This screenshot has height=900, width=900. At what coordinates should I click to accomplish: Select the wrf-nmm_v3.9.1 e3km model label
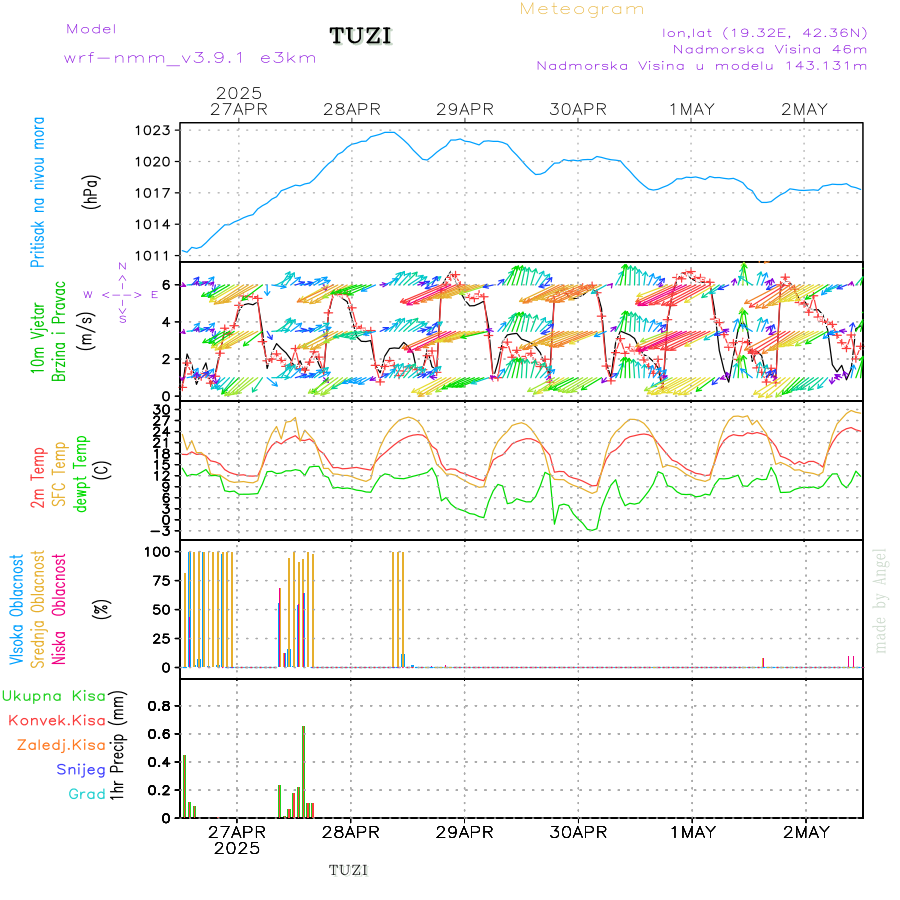(x=190, y=58)
